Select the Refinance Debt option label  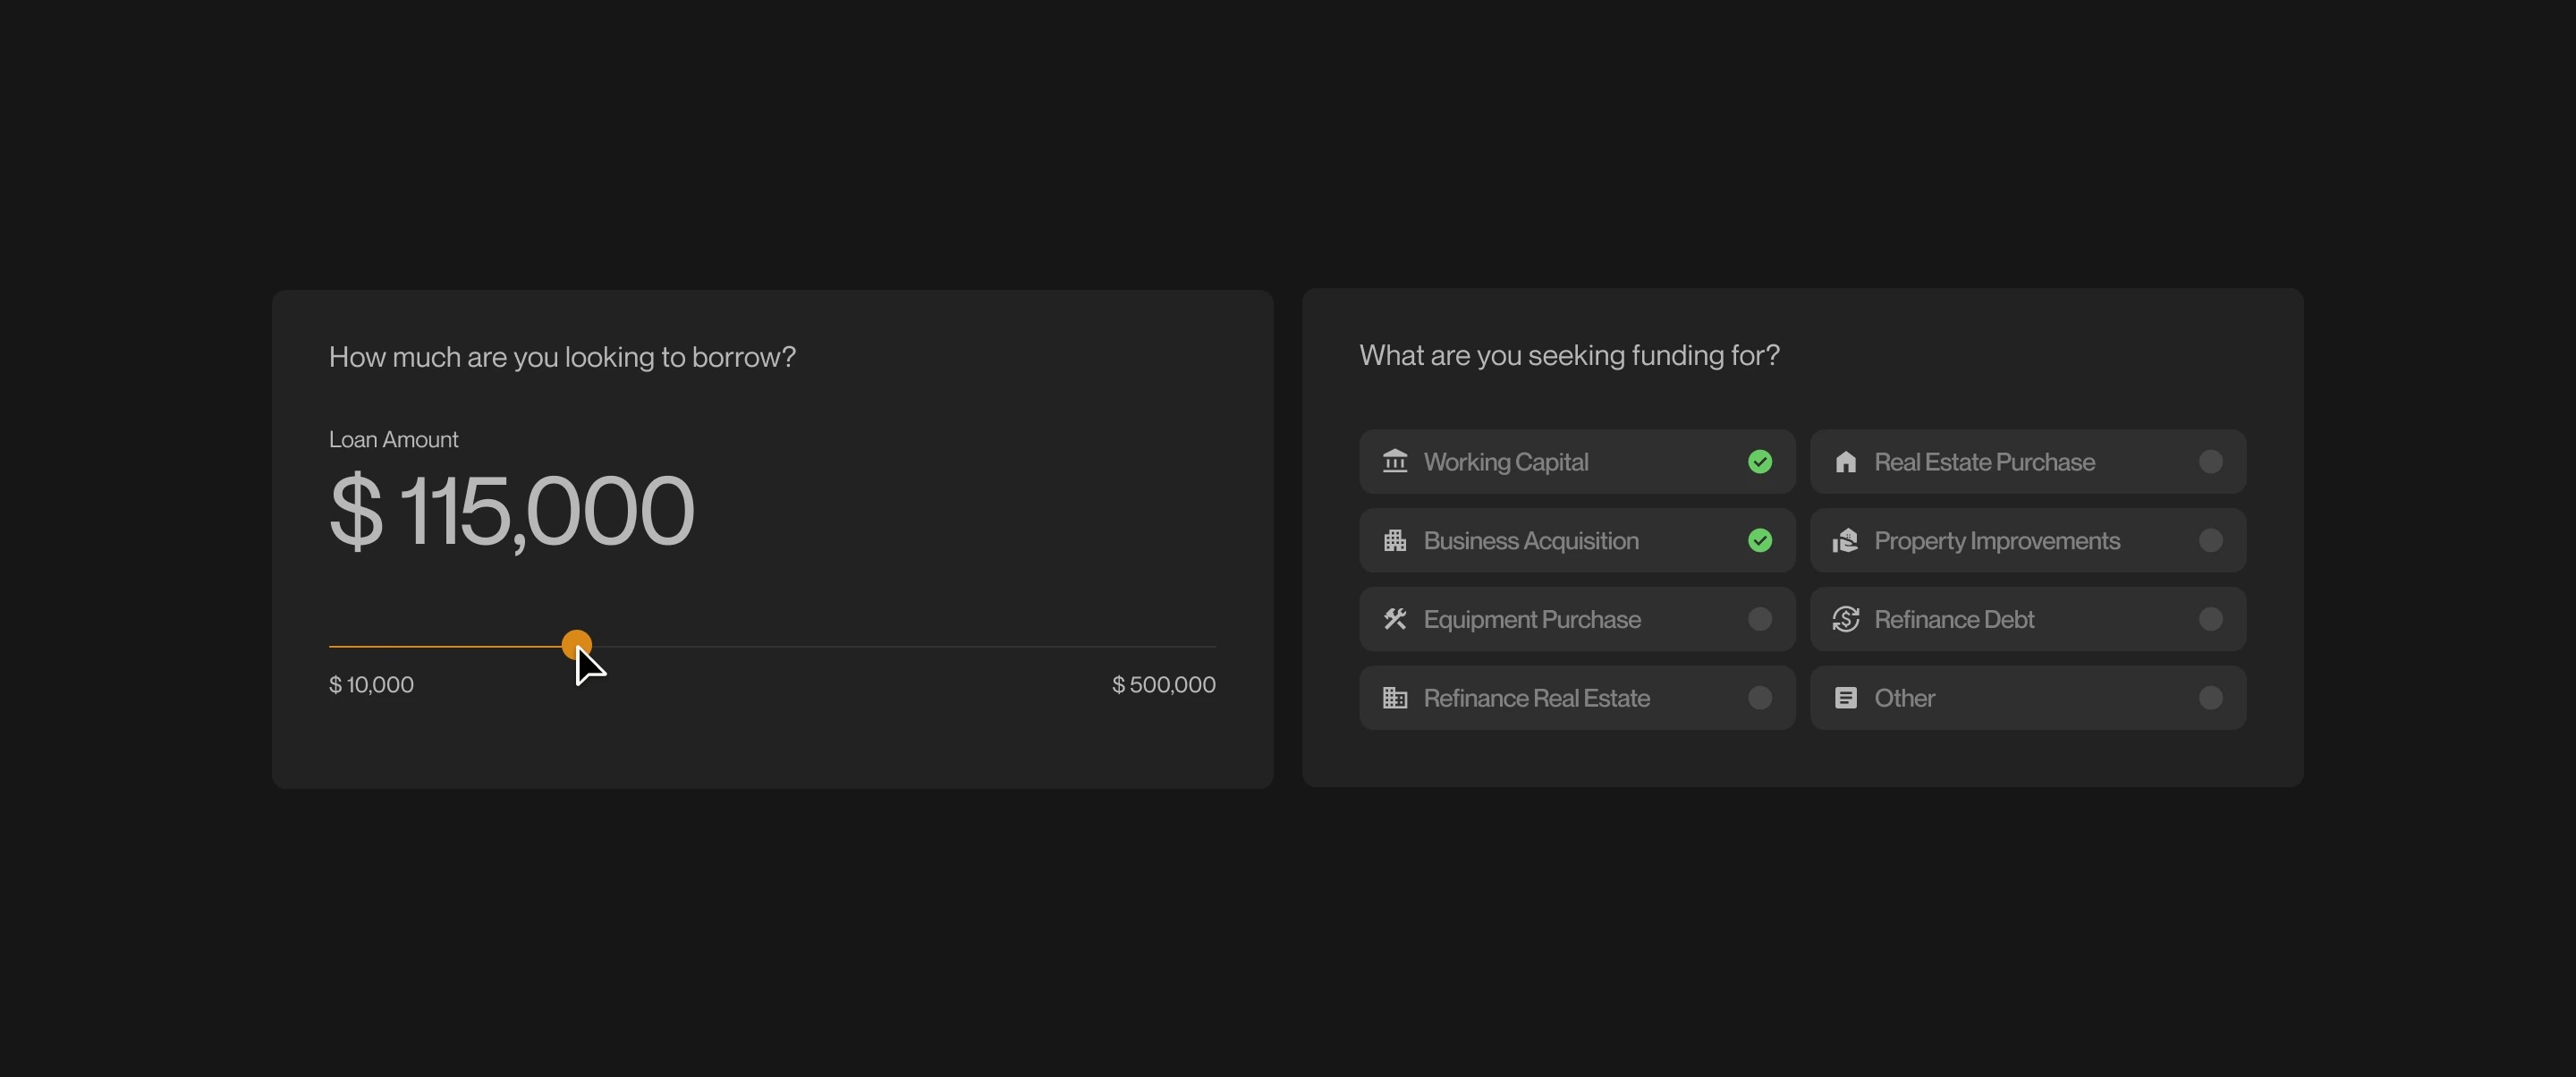tap(1954, 619)
